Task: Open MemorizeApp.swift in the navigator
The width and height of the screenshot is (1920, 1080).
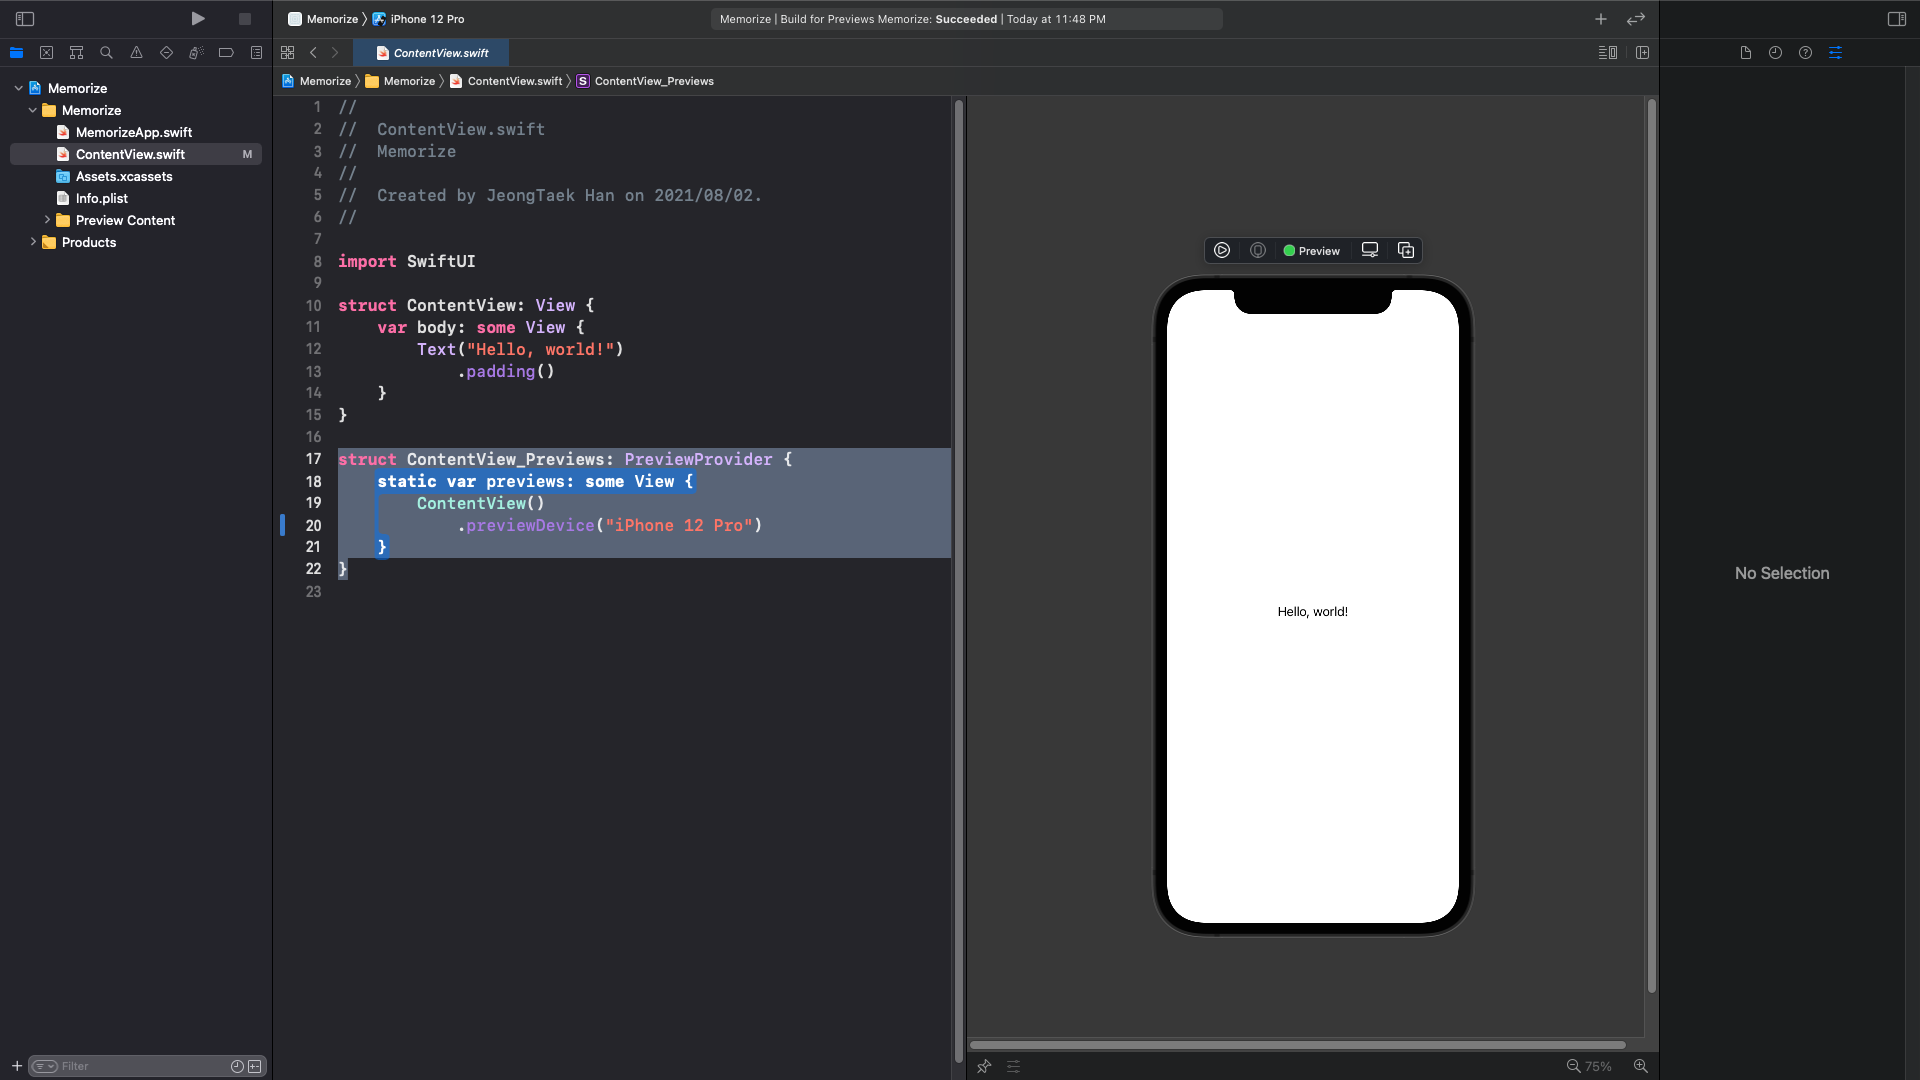Action: pyautogui.click(x=133, y=132)
